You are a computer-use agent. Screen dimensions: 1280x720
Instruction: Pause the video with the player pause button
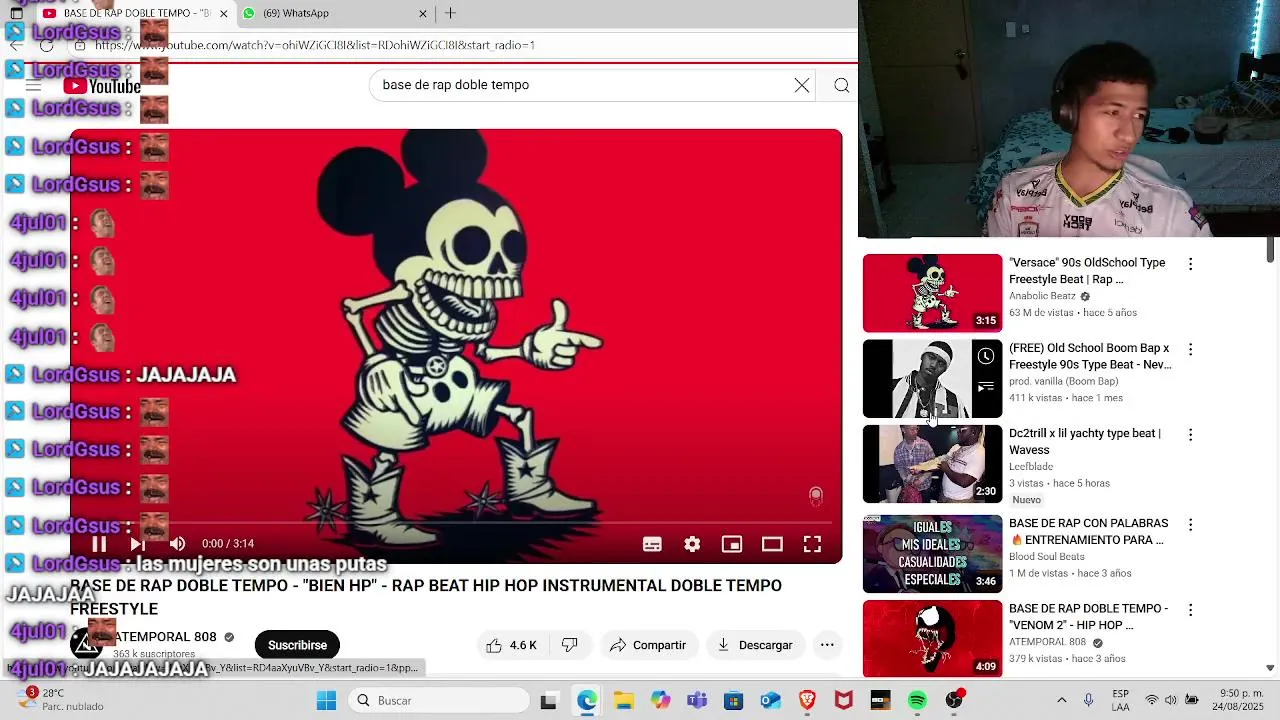[x=99, y=544]
